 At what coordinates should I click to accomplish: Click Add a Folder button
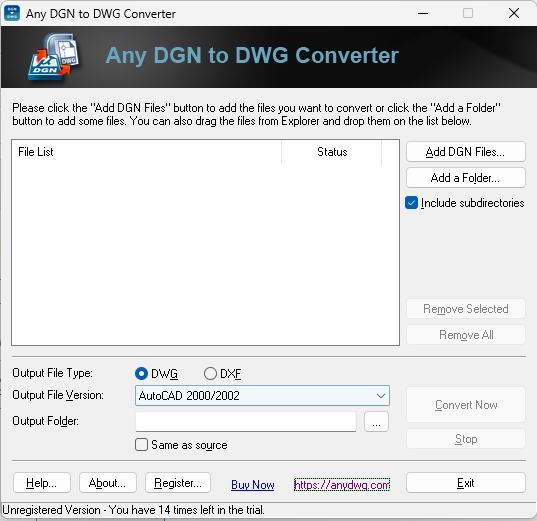coord(465,178)
